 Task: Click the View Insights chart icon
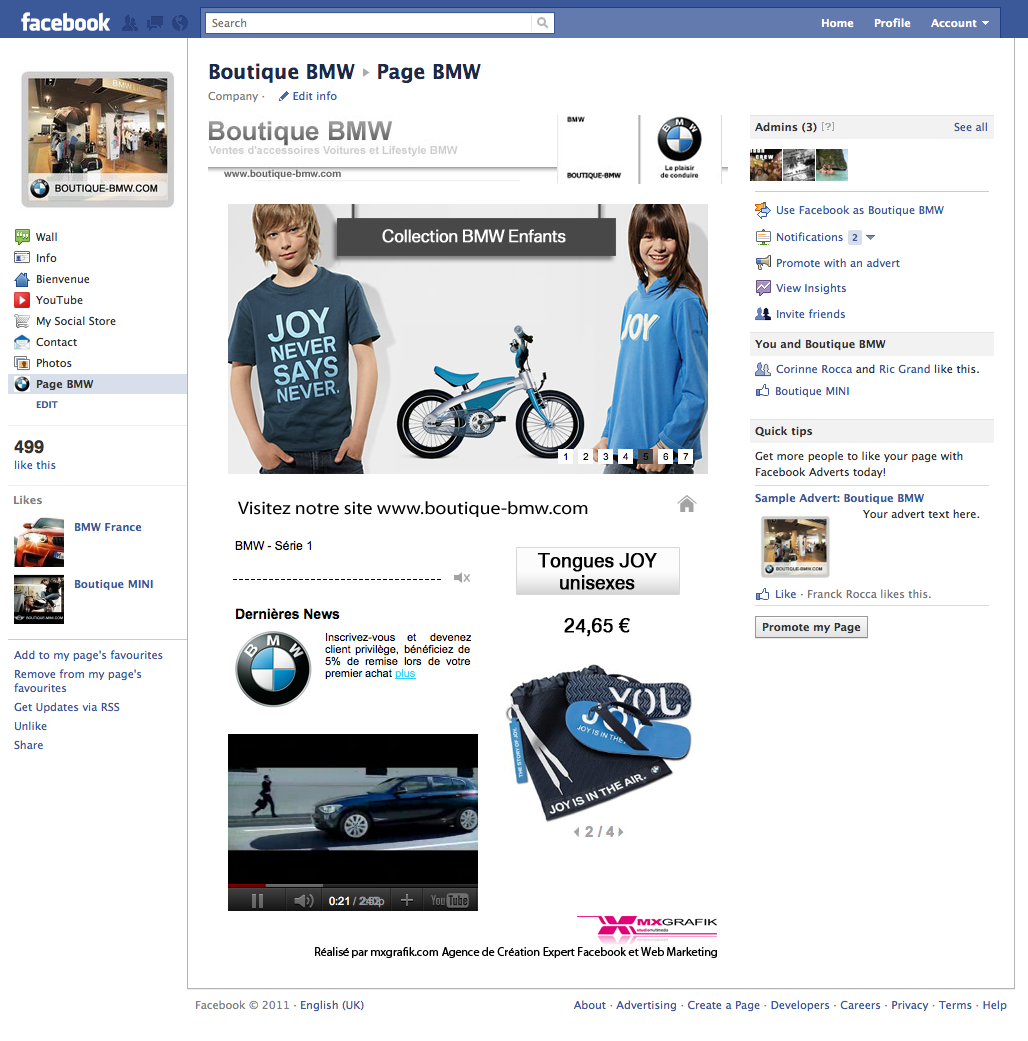pos(763,287)
